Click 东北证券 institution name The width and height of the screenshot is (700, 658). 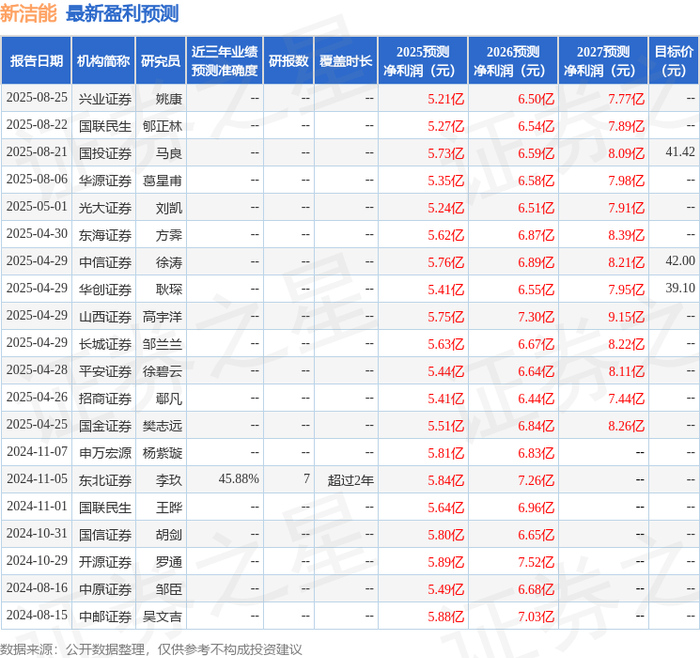tap(105, 480)
